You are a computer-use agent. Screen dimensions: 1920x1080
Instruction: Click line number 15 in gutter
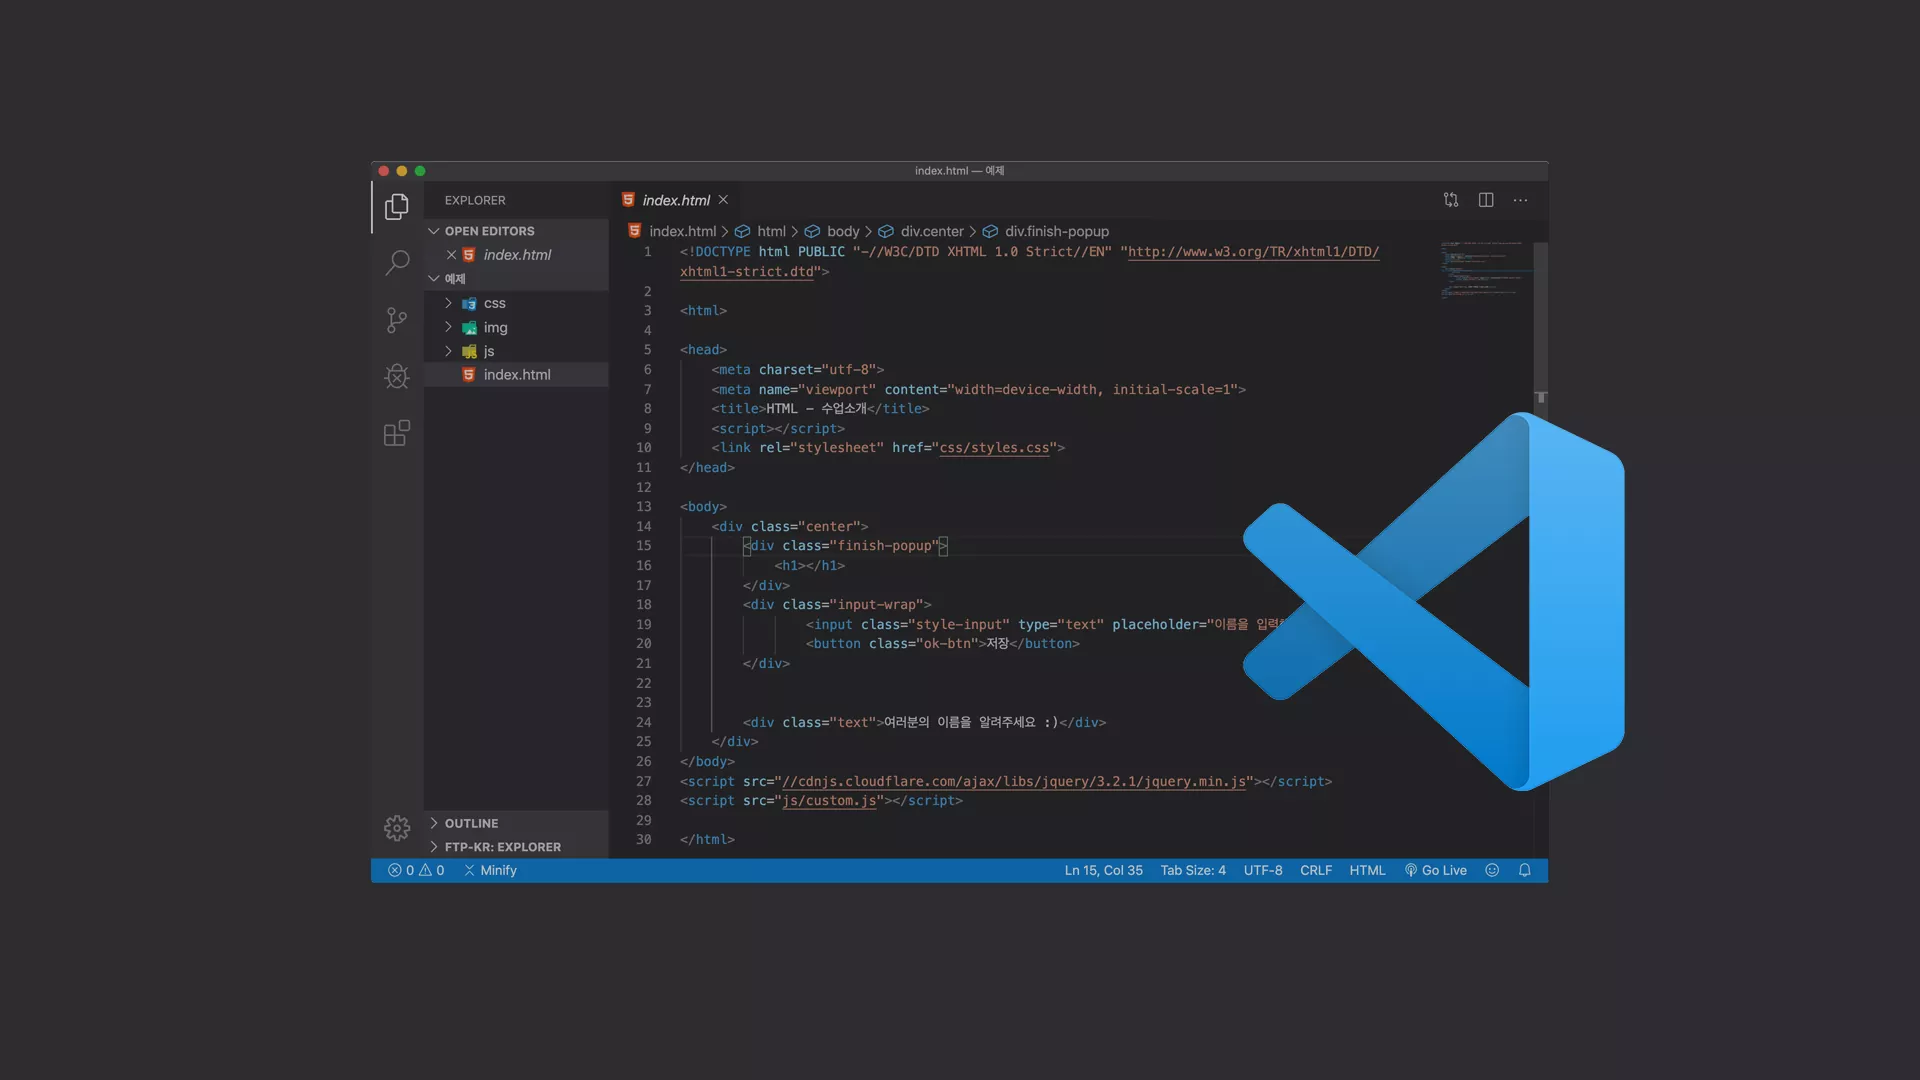point(643,546)
